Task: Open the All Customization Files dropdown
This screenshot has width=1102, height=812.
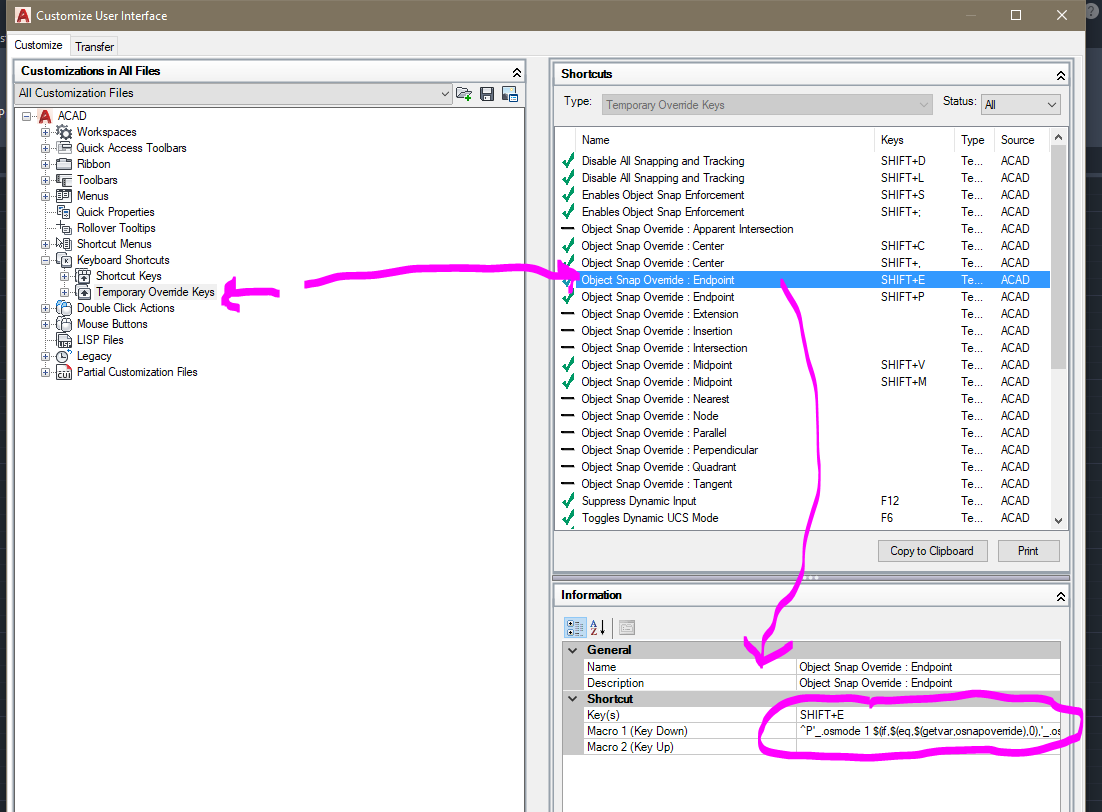Action: point(447,93)
